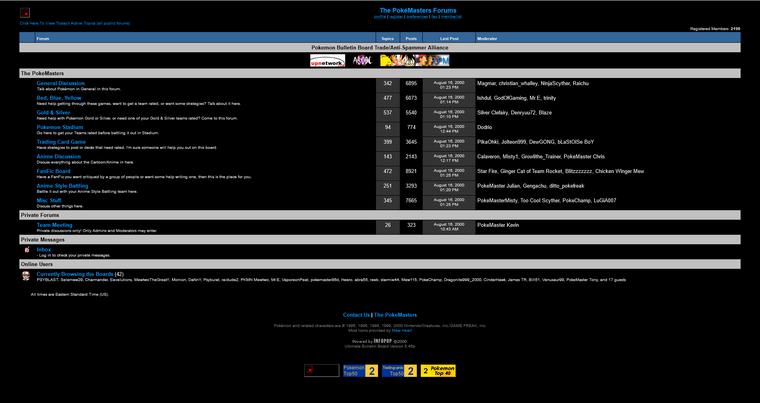The image size is (760, 403).
Task: Open the purple graffiti-style banner logo
Action: 362,60
